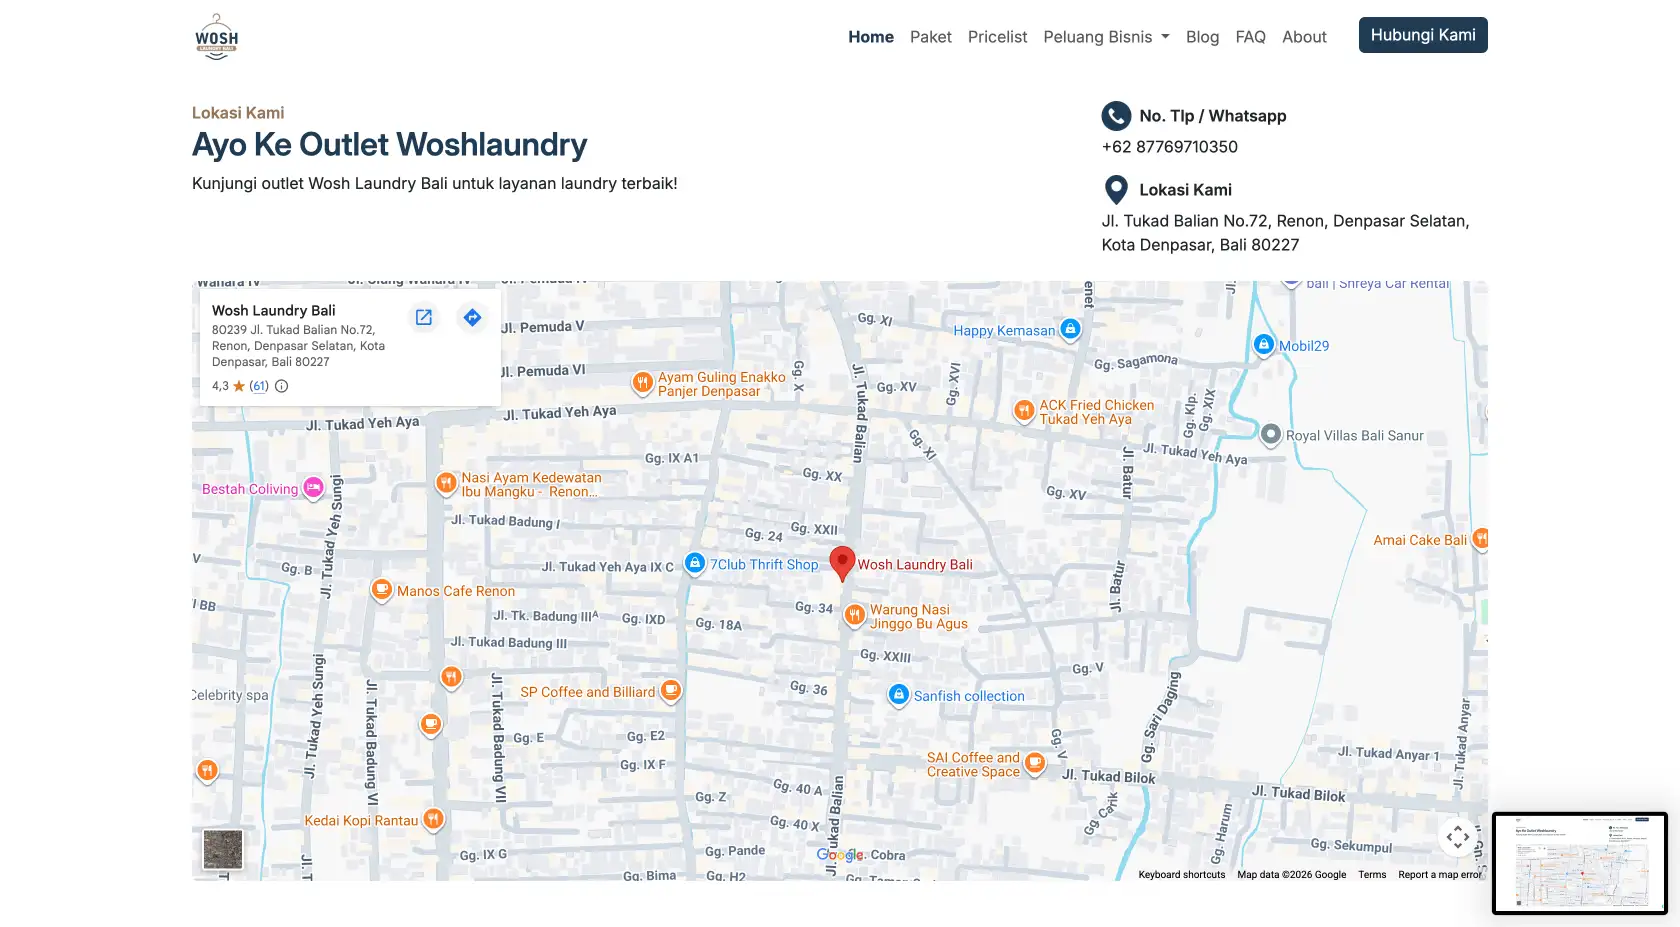Image resolution: width=1680 pixels, height=927 pixels.
Task: Select the Mobil29 map marker
Action: (x=1264, y=345)
